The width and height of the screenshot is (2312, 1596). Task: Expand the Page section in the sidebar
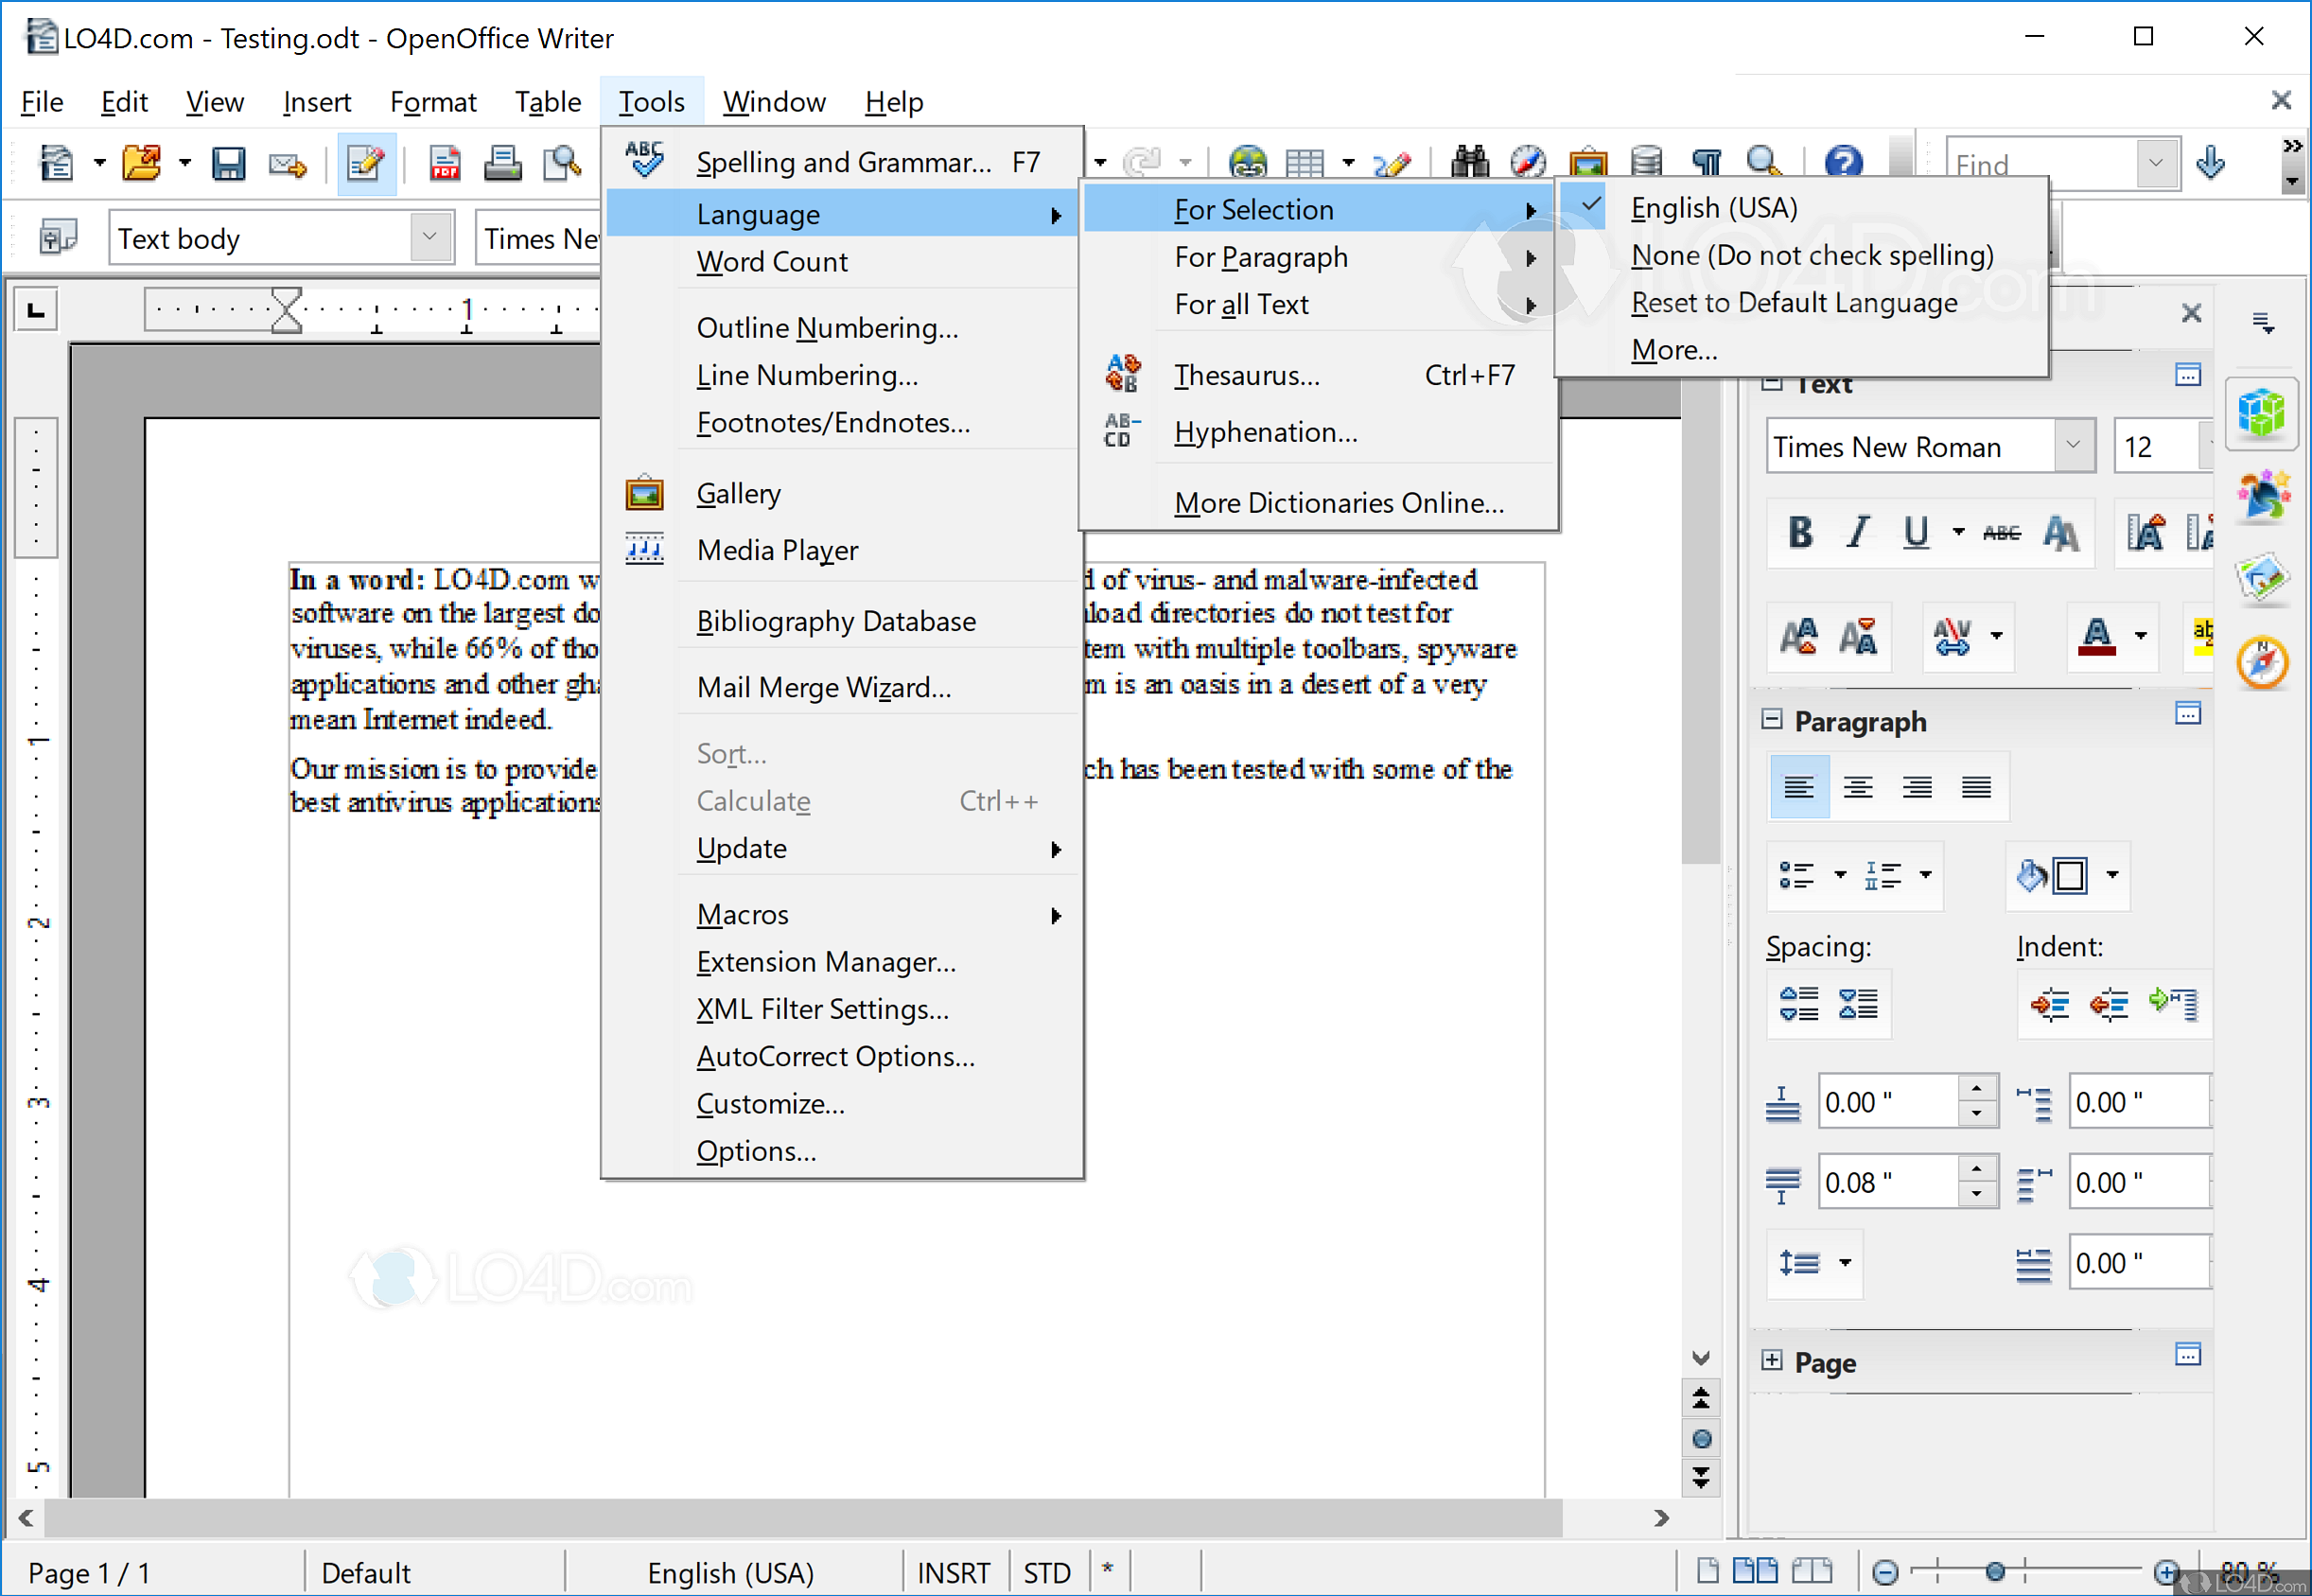click(1773, 1362)
